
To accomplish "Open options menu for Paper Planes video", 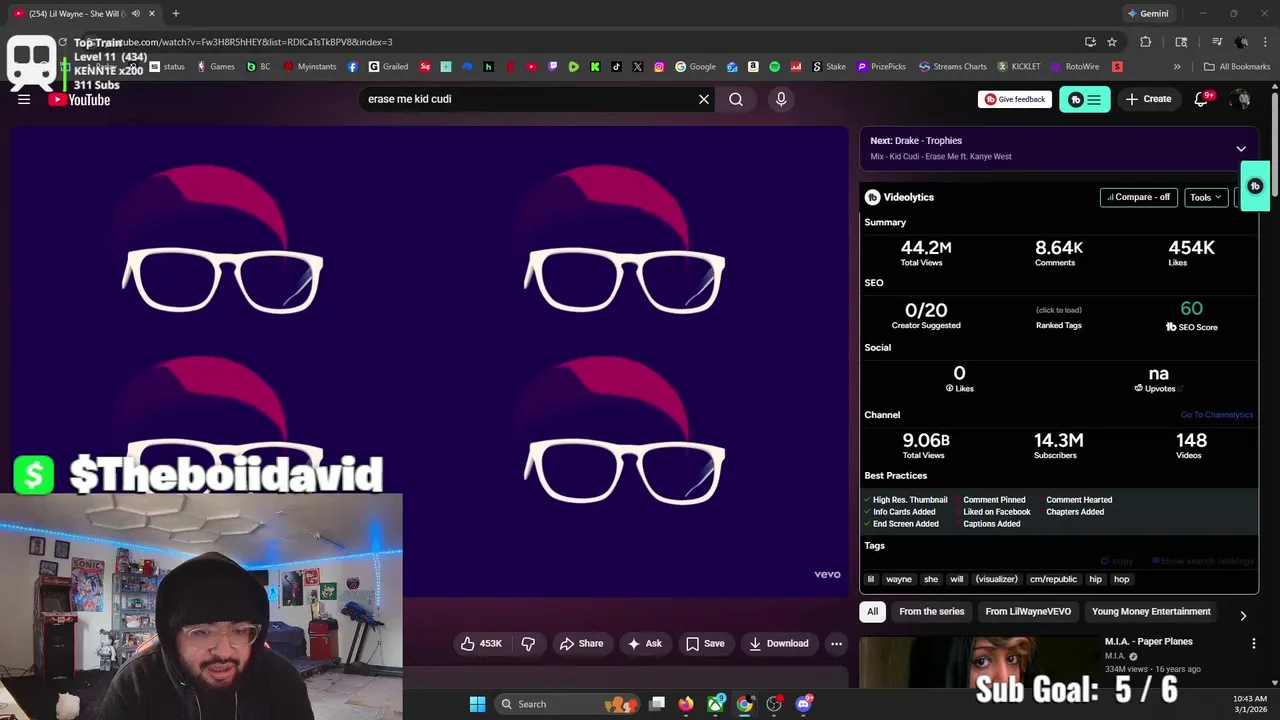I will [x=1253, y=644].
